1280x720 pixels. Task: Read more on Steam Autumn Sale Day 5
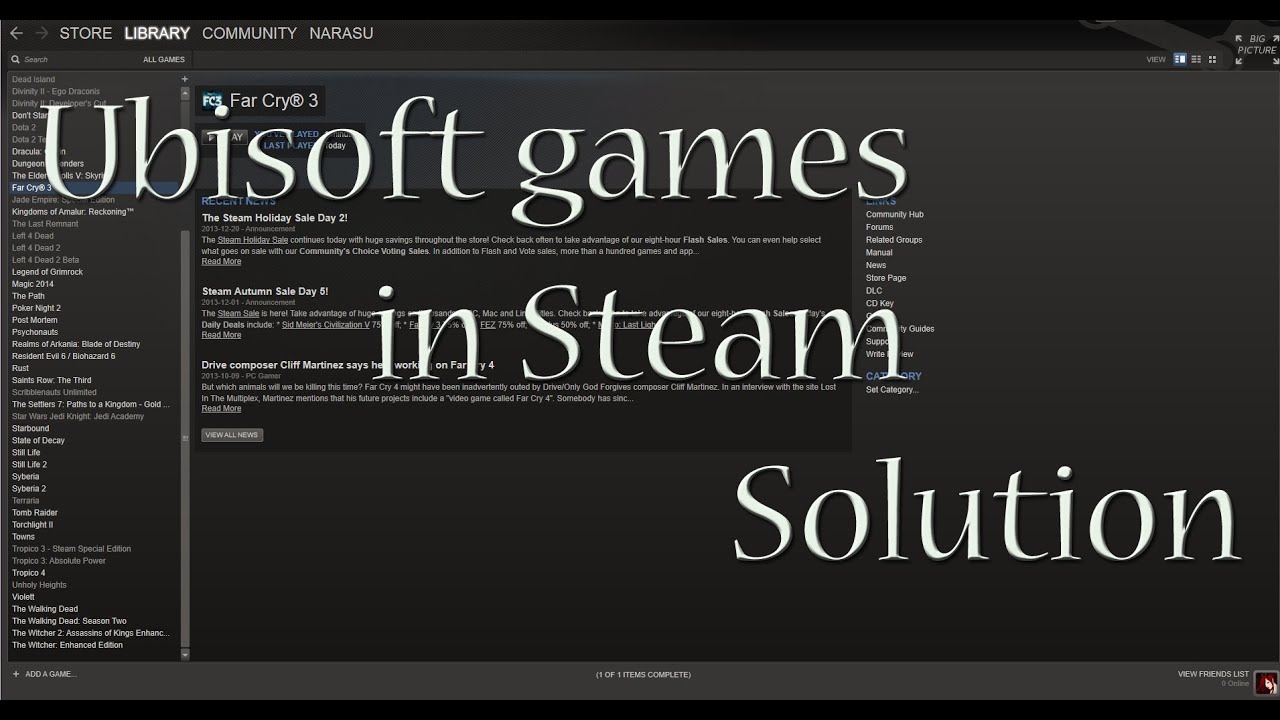pyautogui.click(x=221, y=335)
